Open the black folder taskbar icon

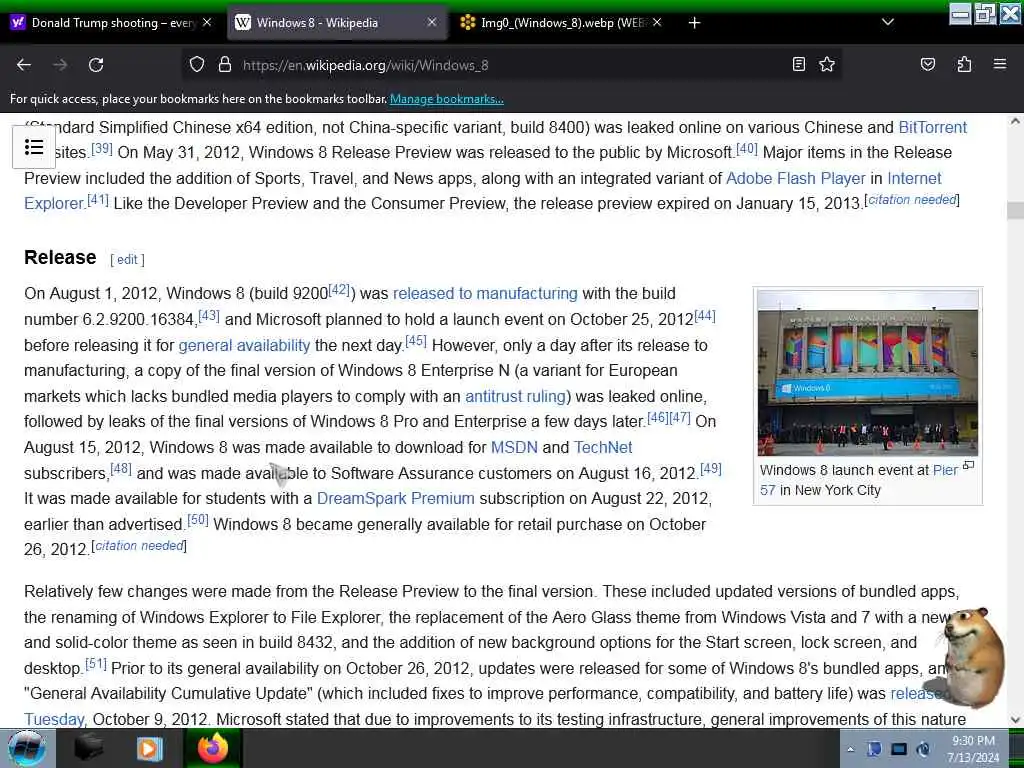[x=88, y=748]
